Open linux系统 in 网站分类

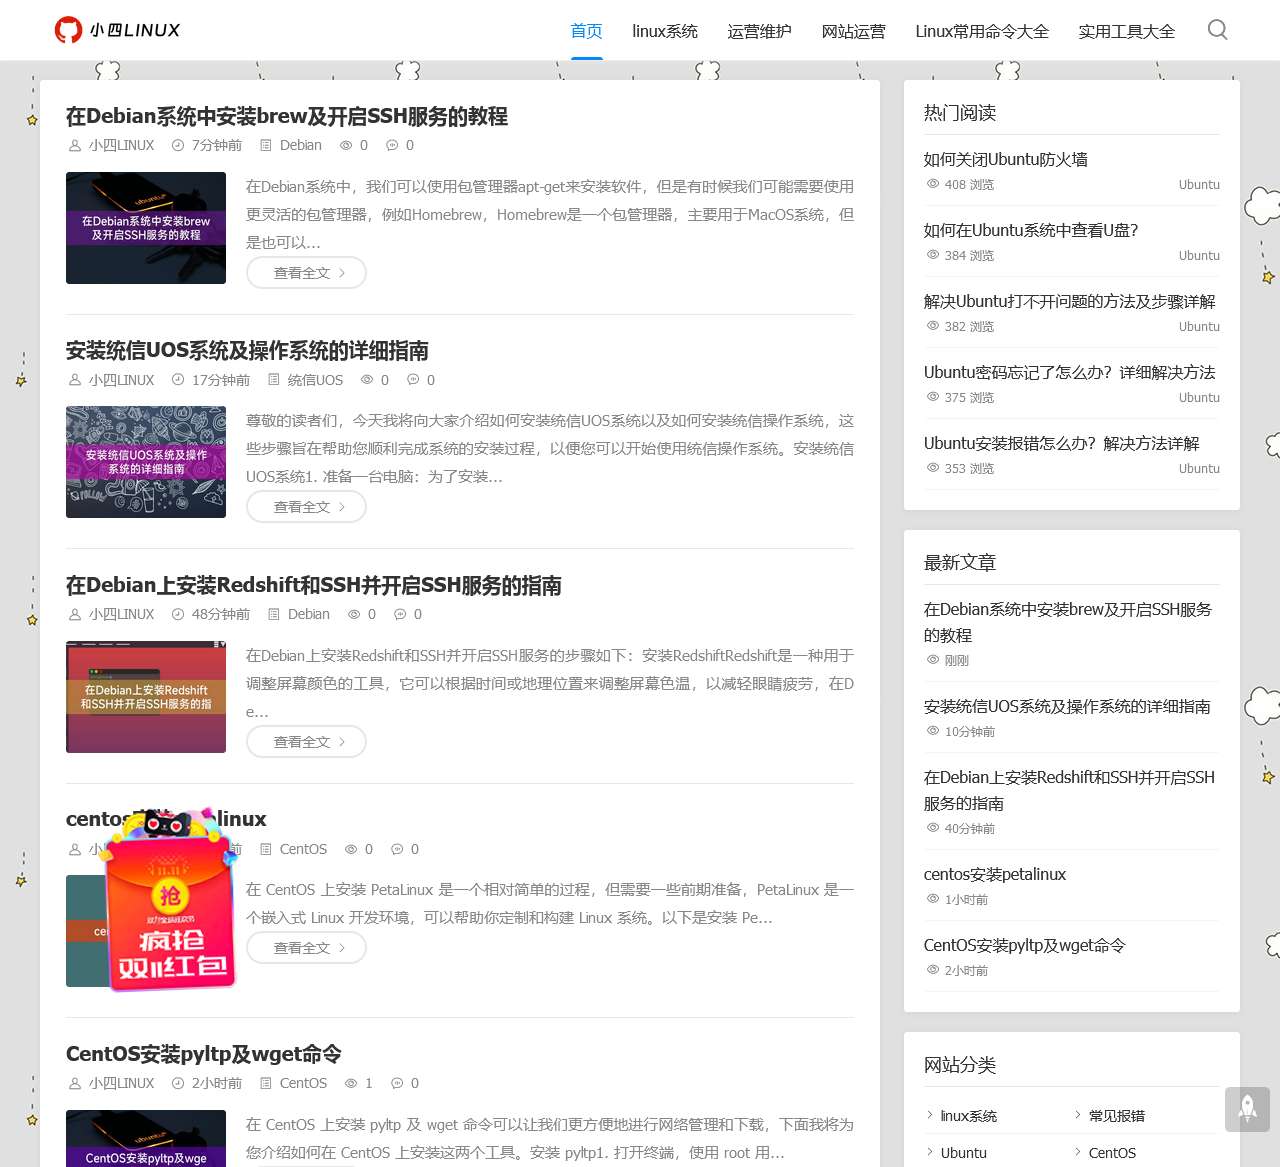click(969, 1116)
